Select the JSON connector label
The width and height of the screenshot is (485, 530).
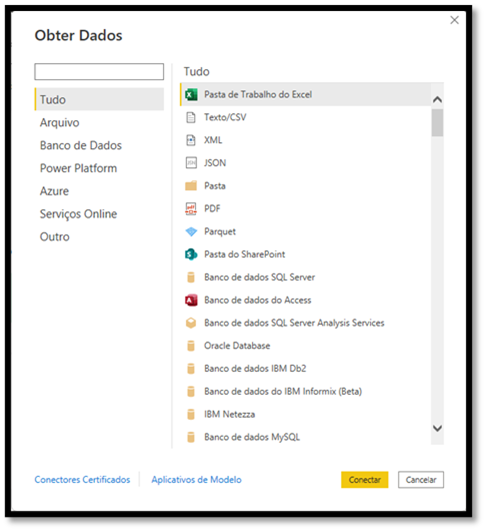[x=215, y=163]
